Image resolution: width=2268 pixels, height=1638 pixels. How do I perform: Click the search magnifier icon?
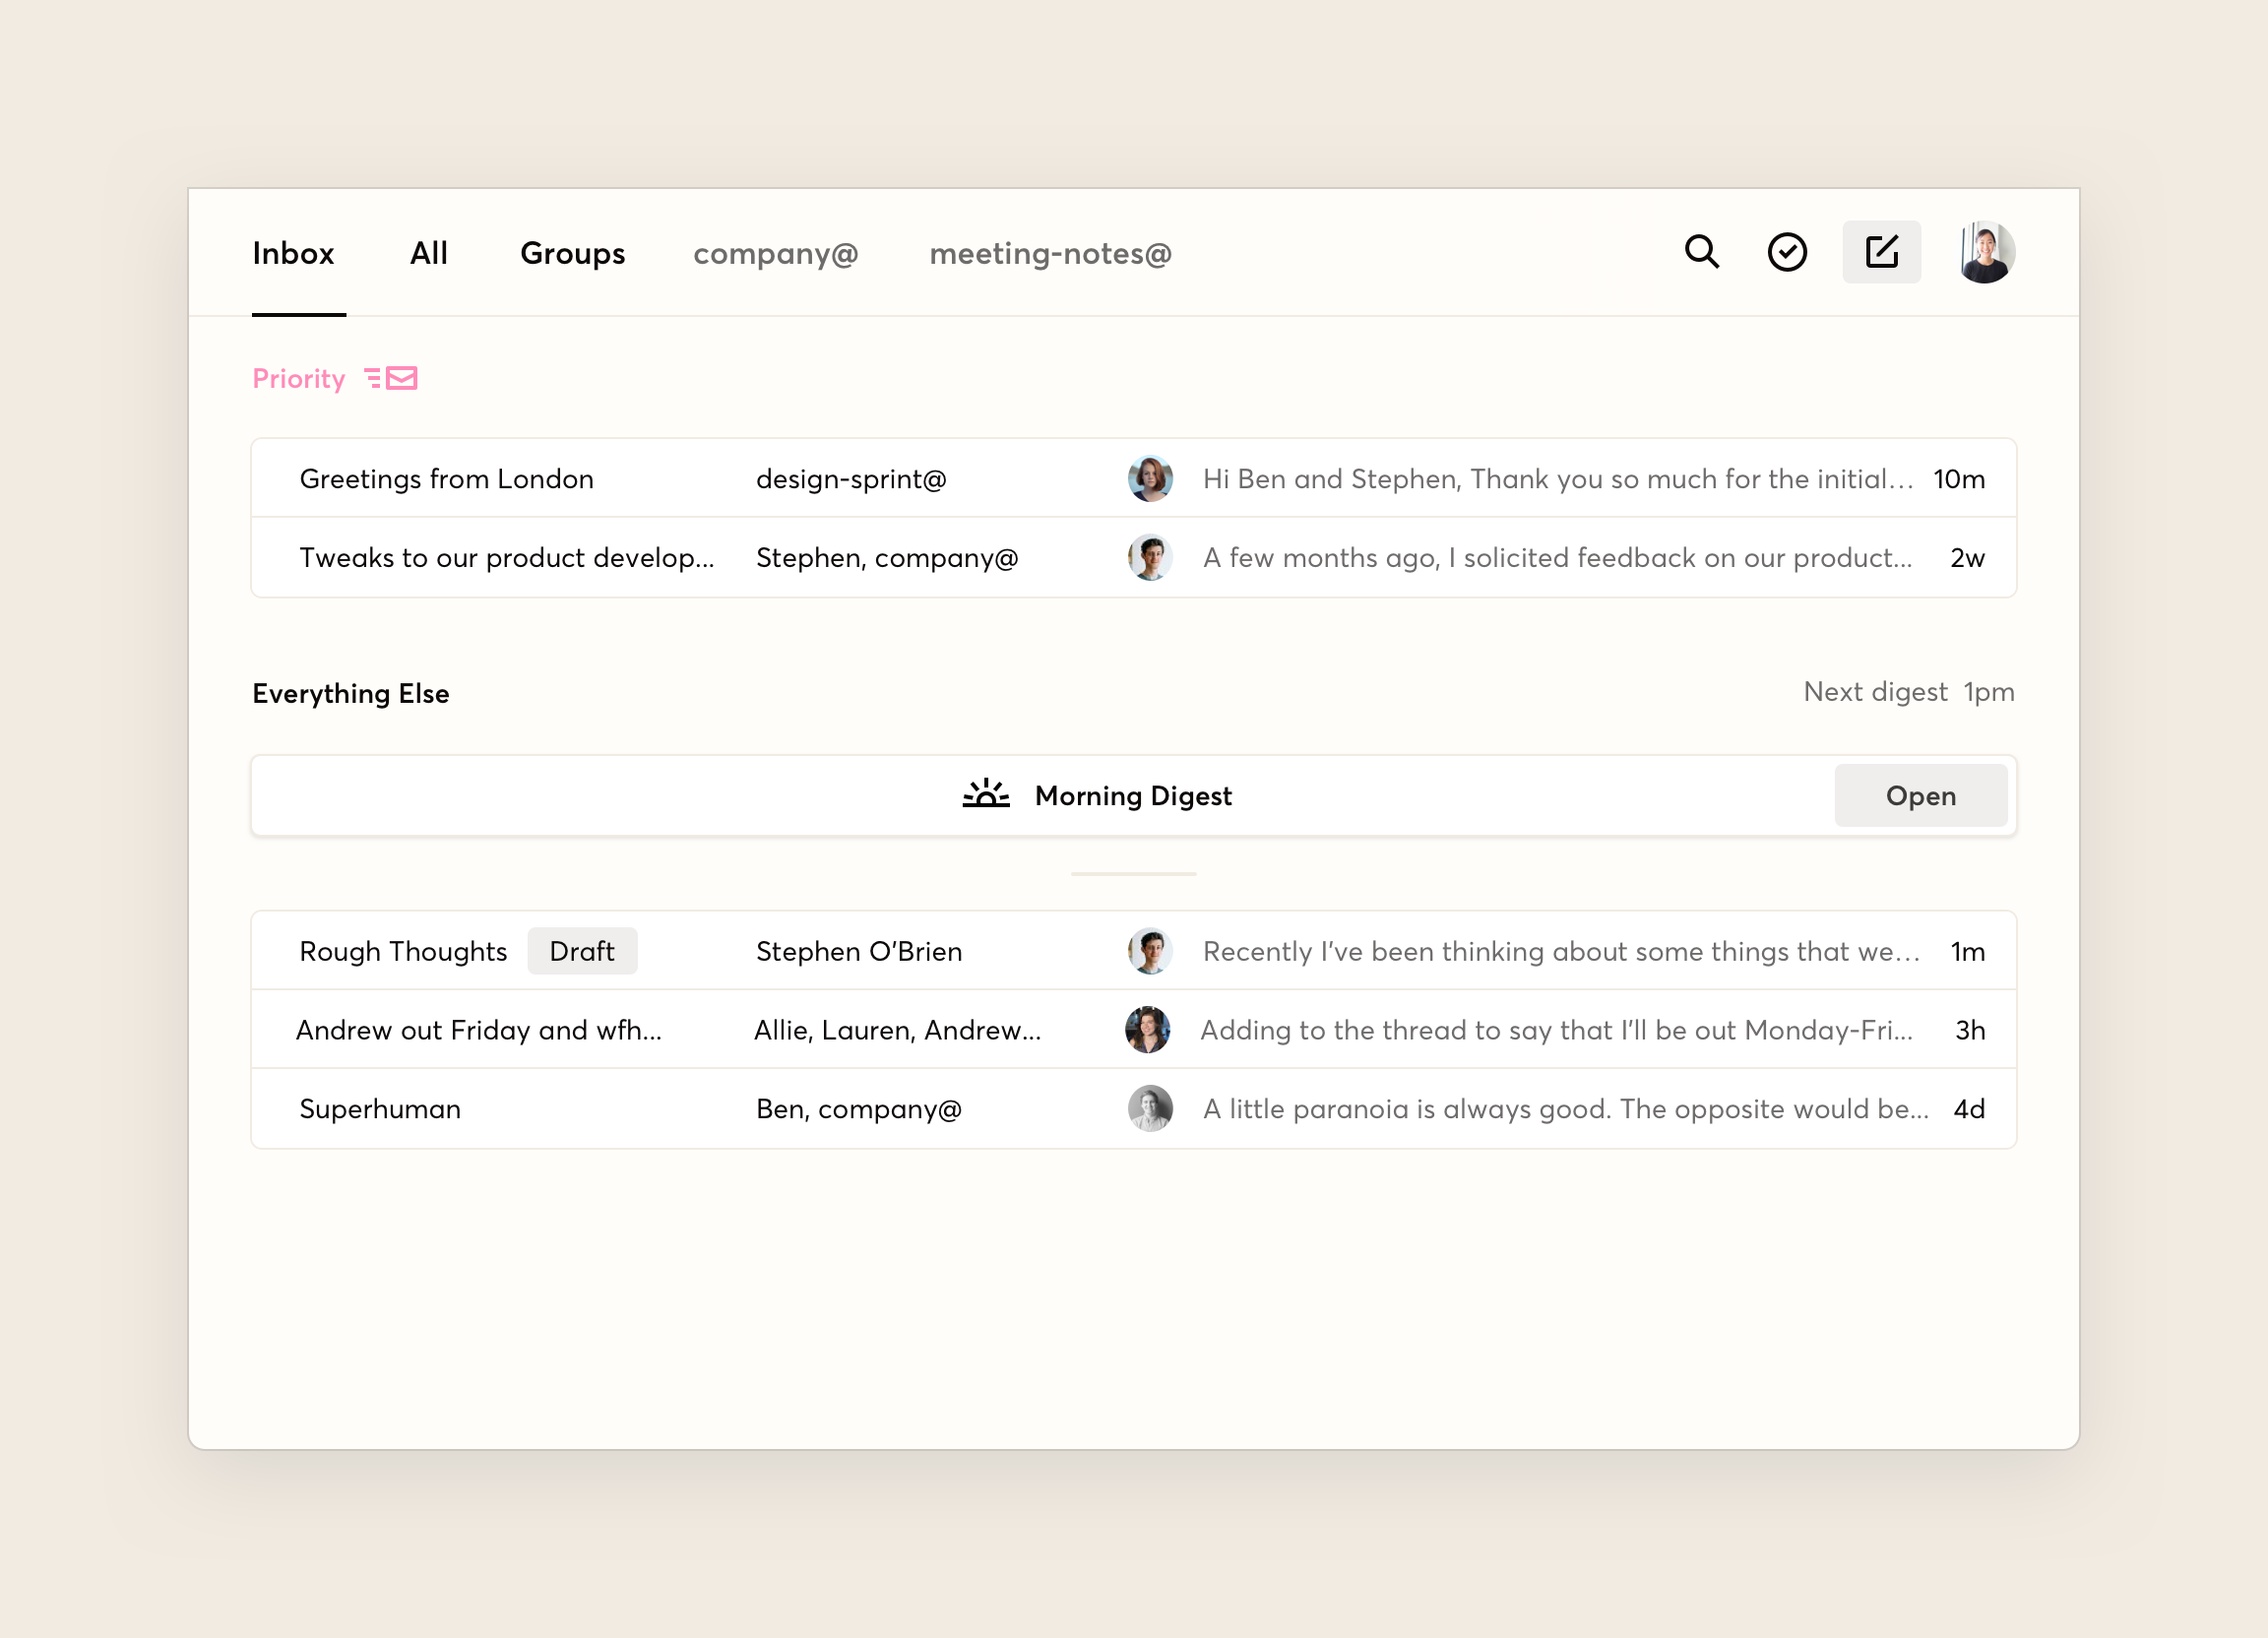pos(1701,252)
